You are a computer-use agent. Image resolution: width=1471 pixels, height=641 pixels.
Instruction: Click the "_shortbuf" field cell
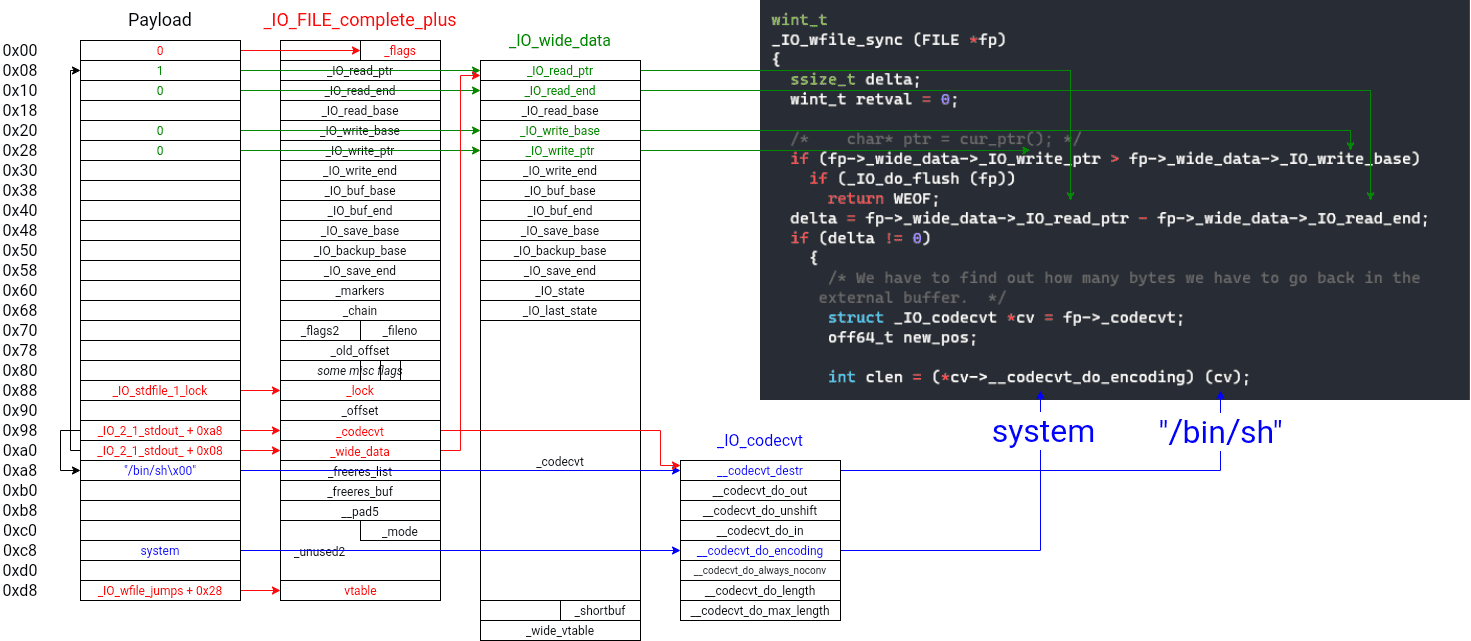[x=600, y=611]
